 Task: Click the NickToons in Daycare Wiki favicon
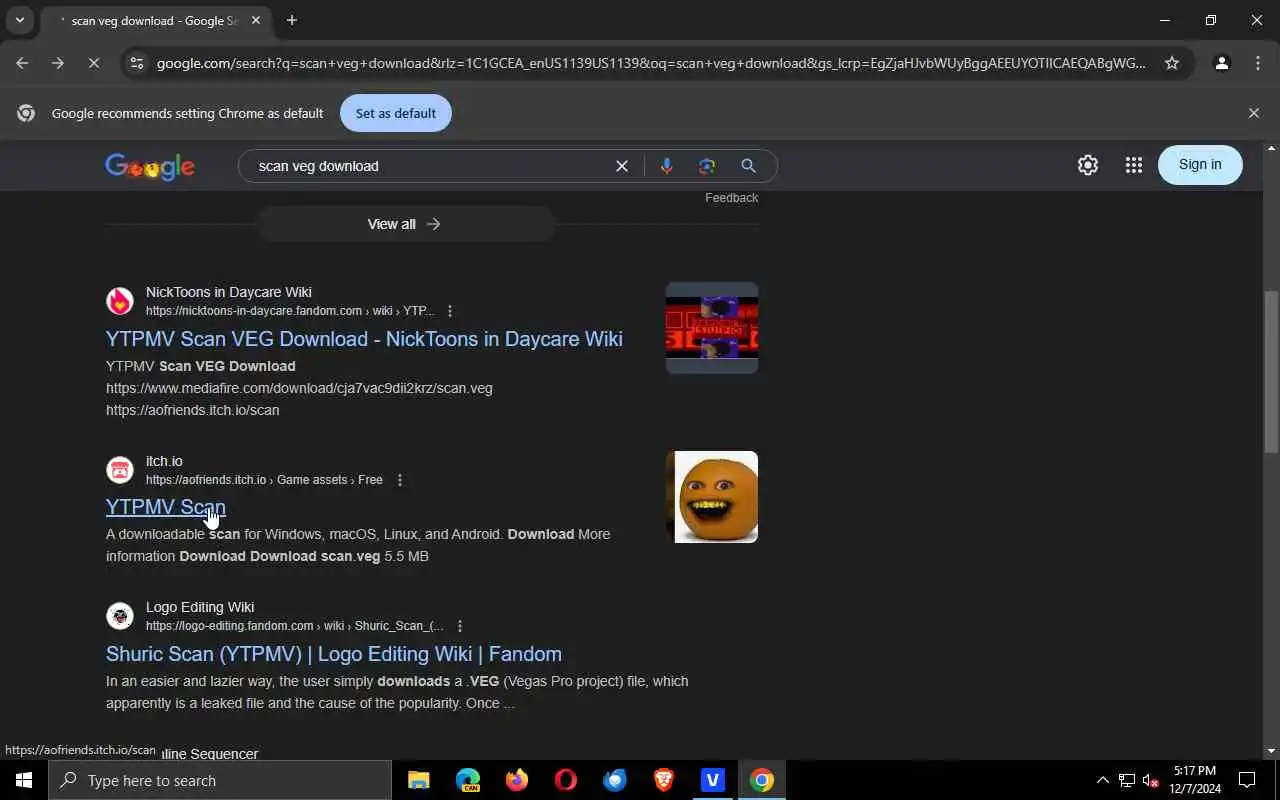[120, 301]
